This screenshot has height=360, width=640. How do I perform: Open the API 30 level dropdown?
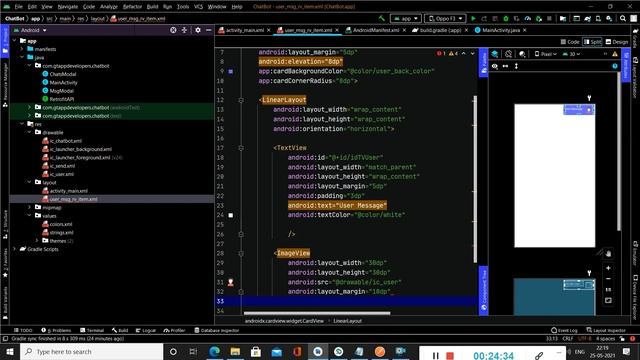click(571, 54)
